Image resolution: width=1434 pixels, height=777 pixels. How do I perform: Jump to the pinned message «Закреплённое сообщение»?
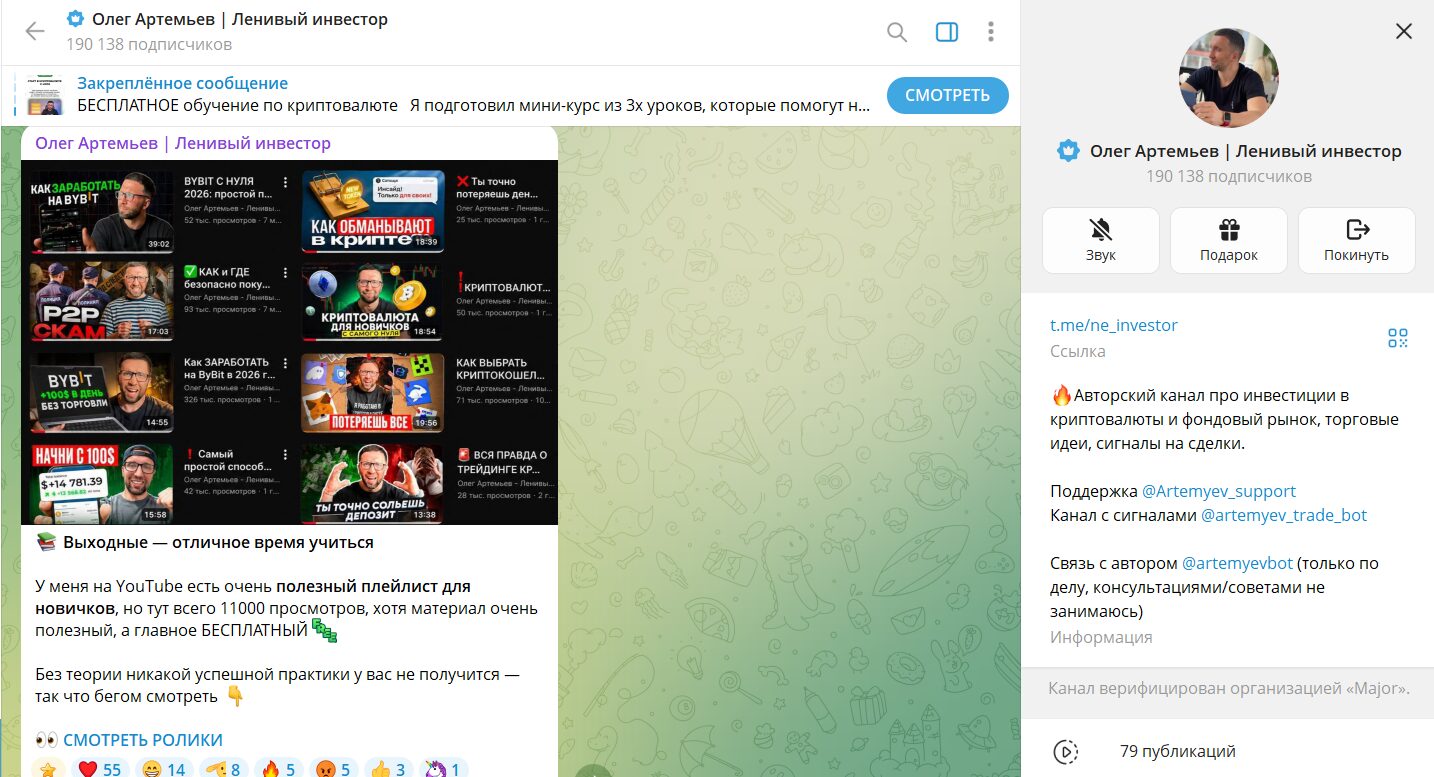183,83
